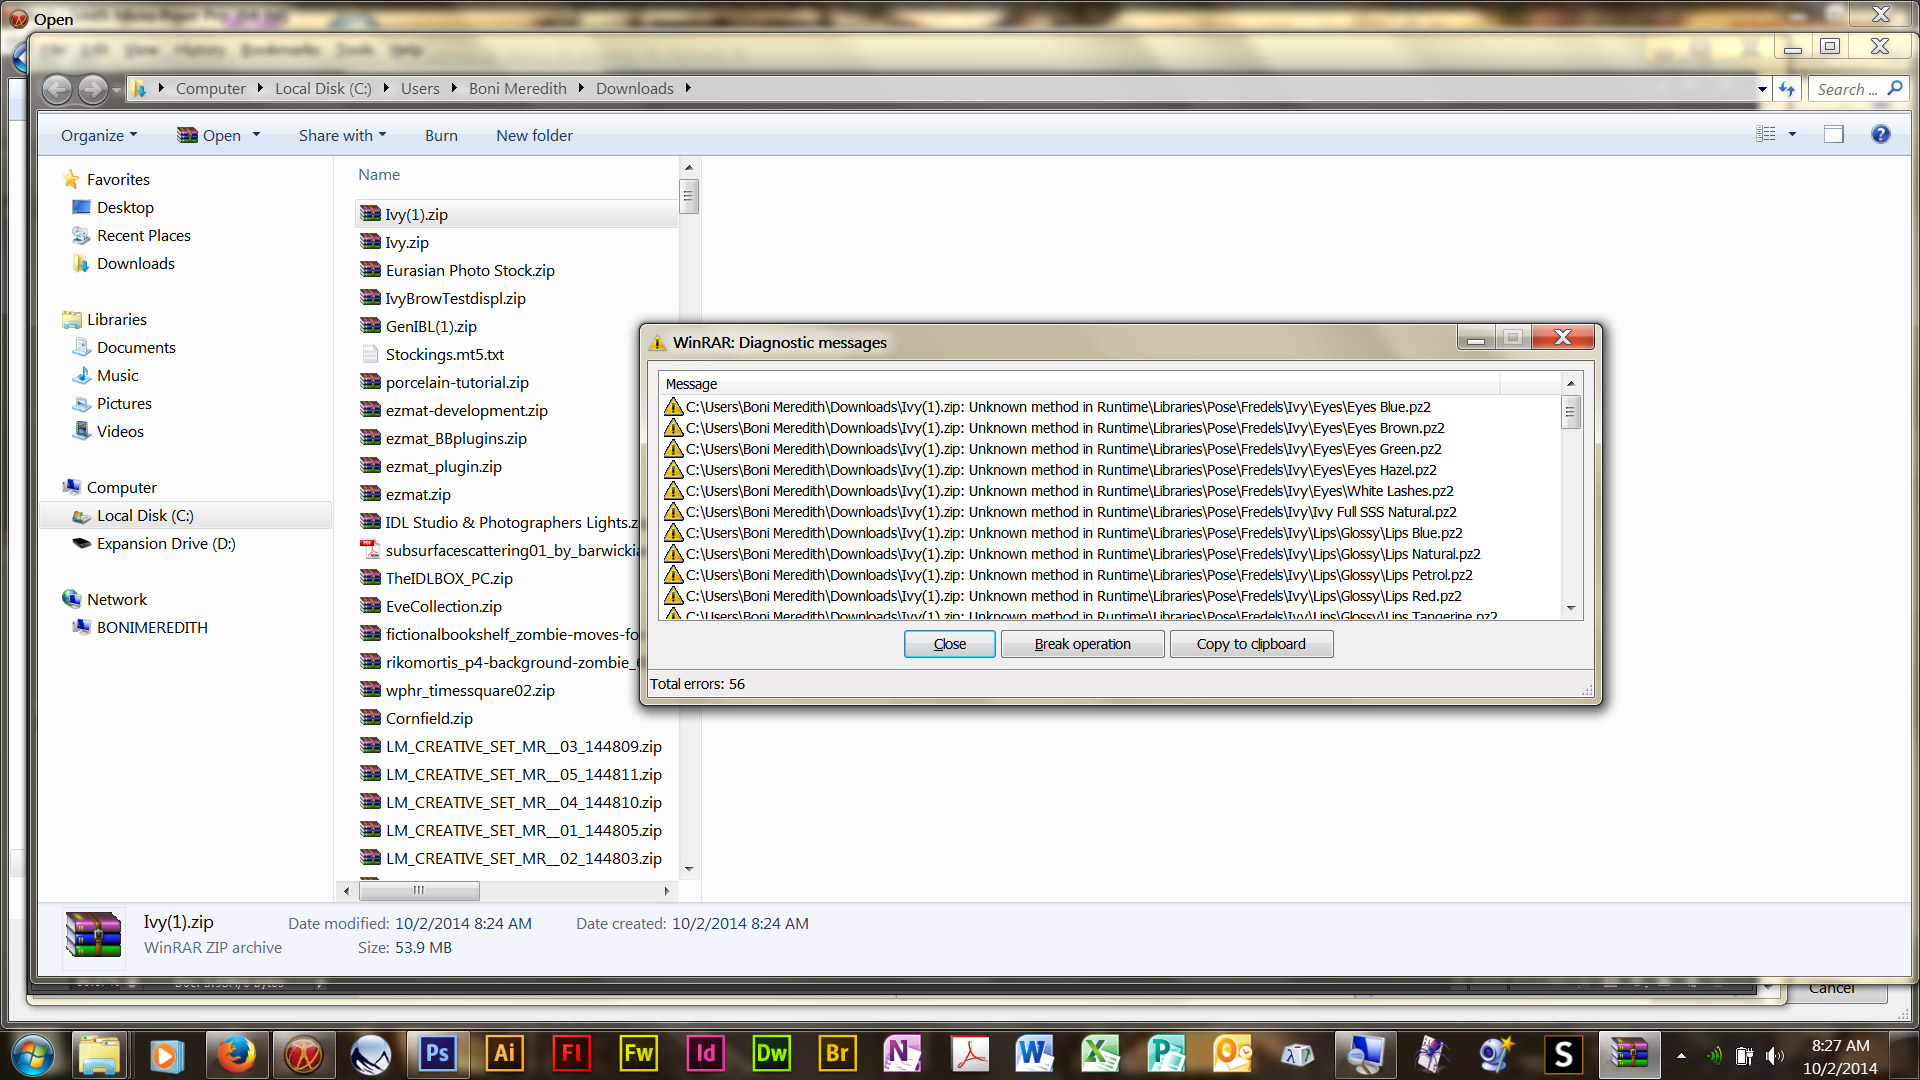Click the Copy to clipboard button
The height and width of the screenshot is (1080, 1920).
pos(1250,644)
